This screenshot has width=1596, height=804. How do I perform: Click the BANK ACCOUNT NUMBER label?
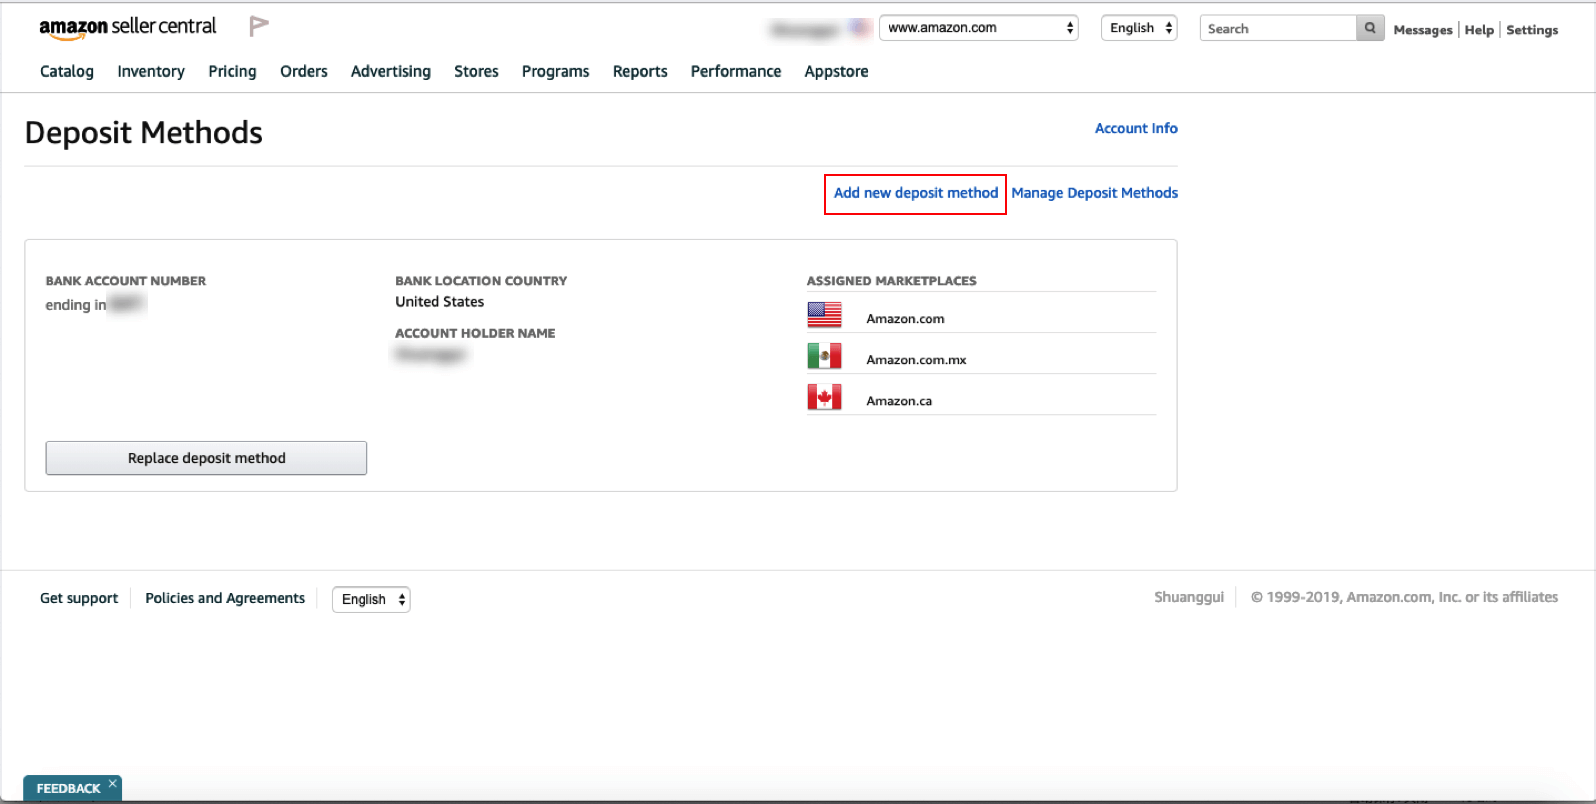pyautogui.click(x=126, y=281)
